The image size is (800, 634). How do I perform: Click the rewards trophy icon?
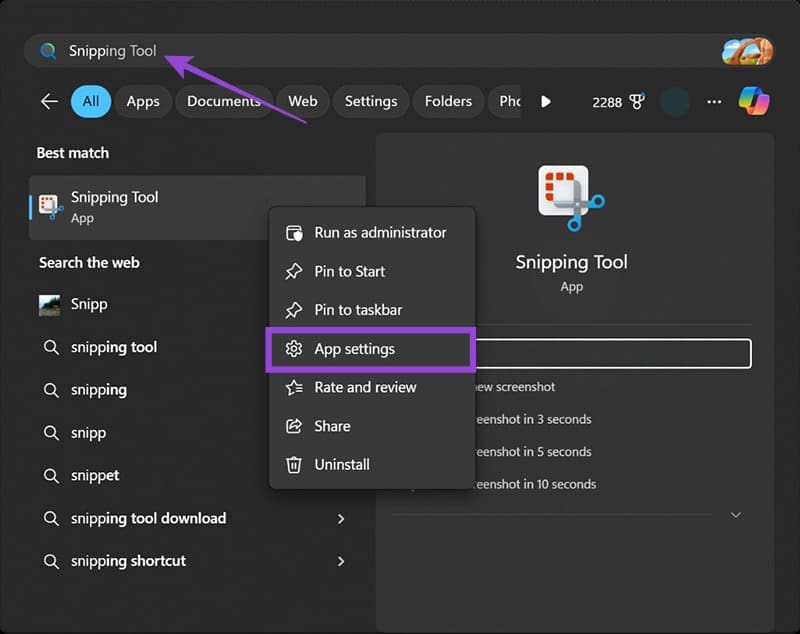tap(637, 102)
